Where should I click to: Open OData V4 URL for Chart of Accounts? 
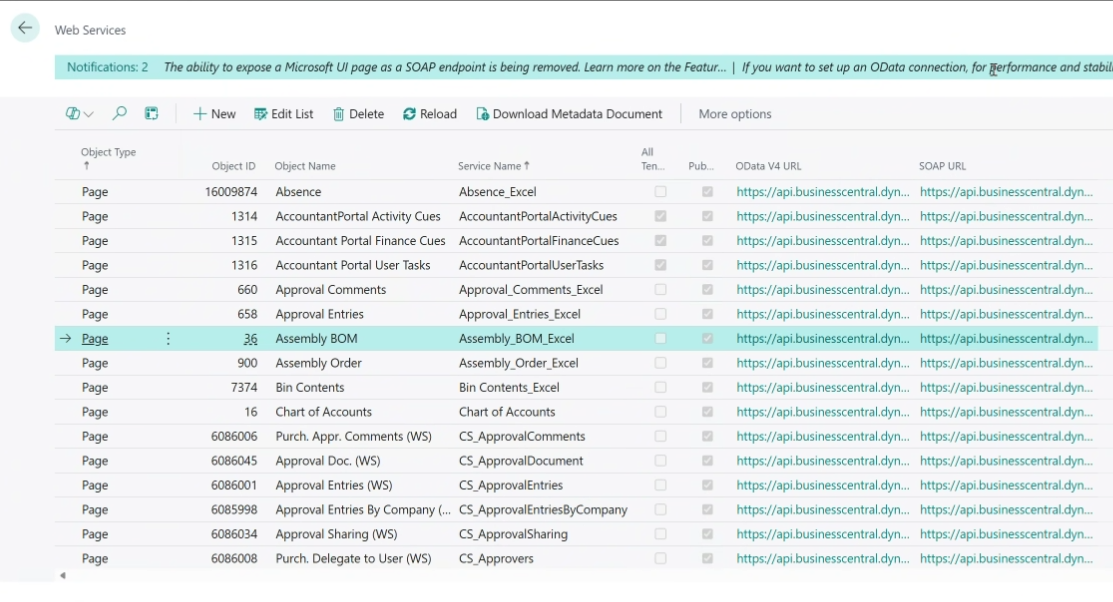pos(823,412)
